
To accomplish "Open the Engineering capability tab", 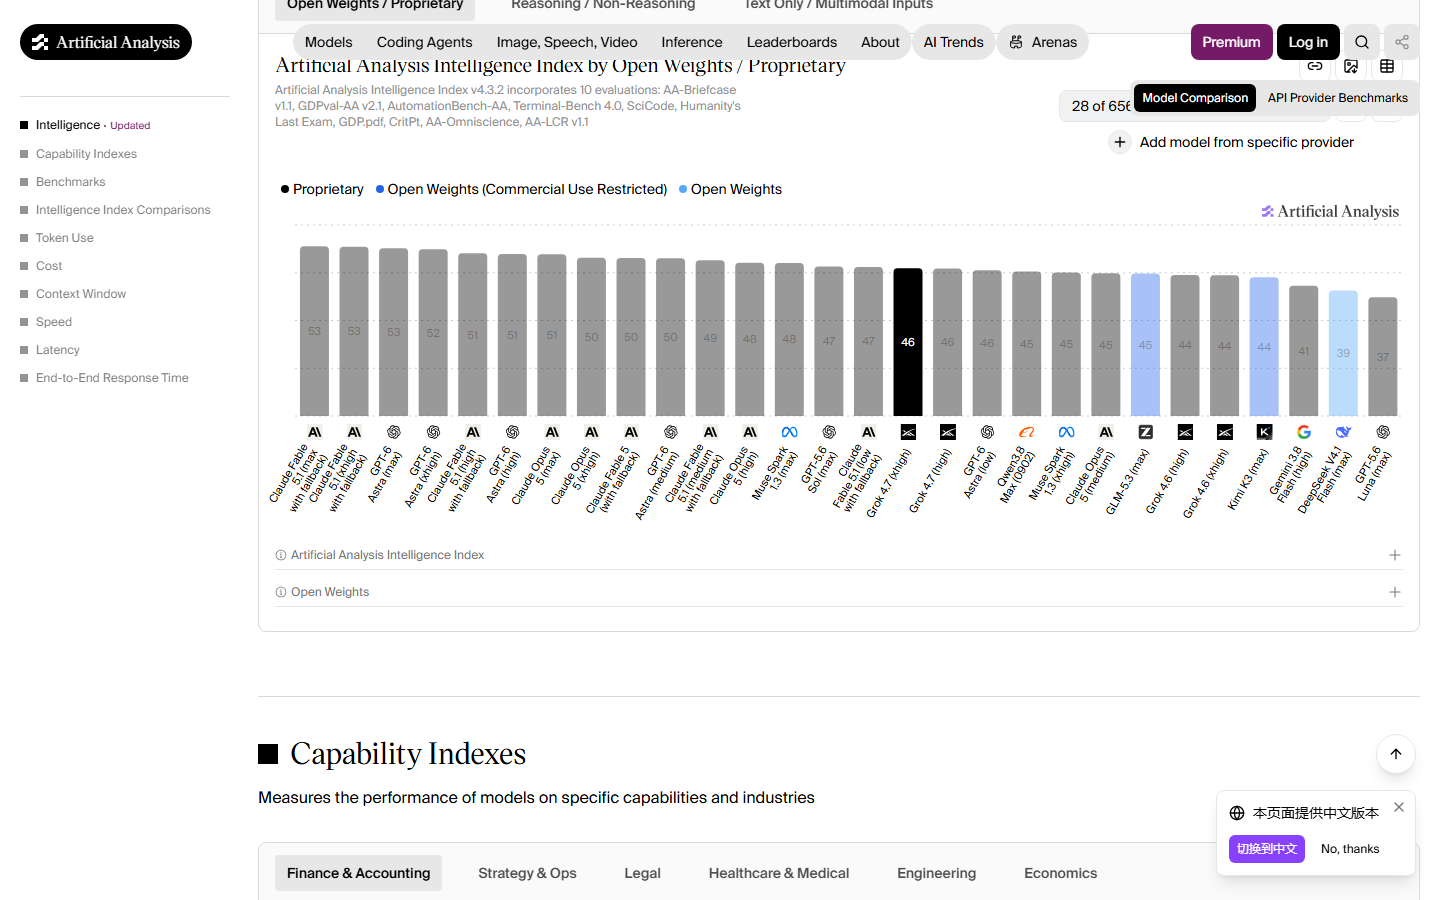I will [936, 873].
